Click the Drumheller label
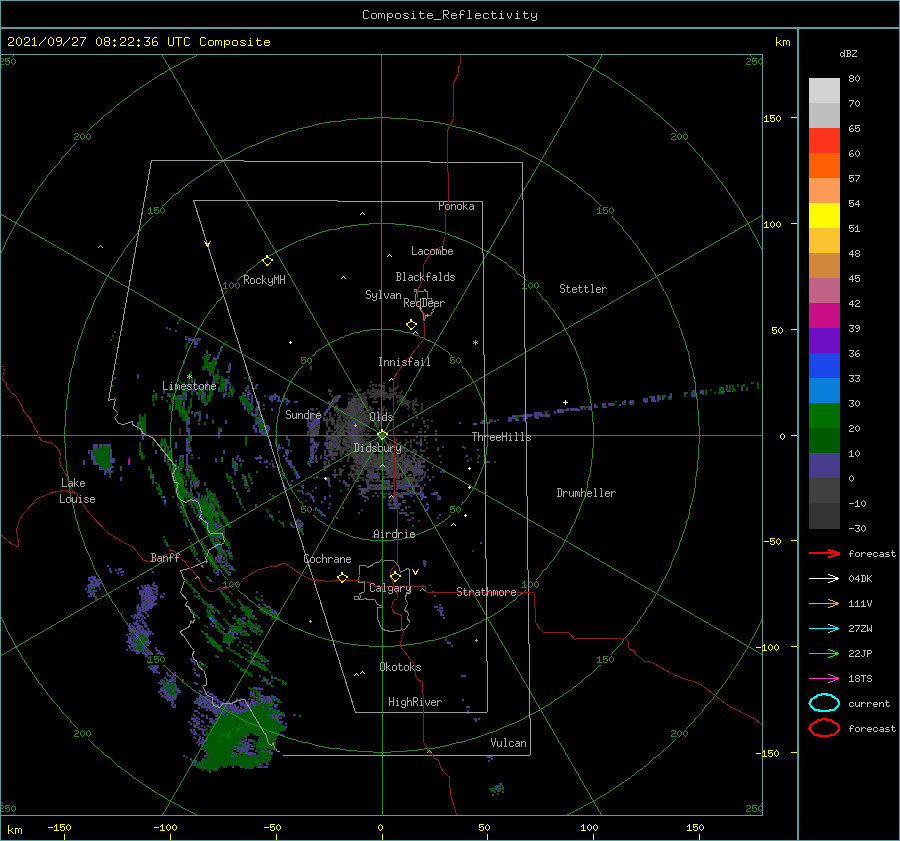 pyautogui.click(x=586, y=493)
